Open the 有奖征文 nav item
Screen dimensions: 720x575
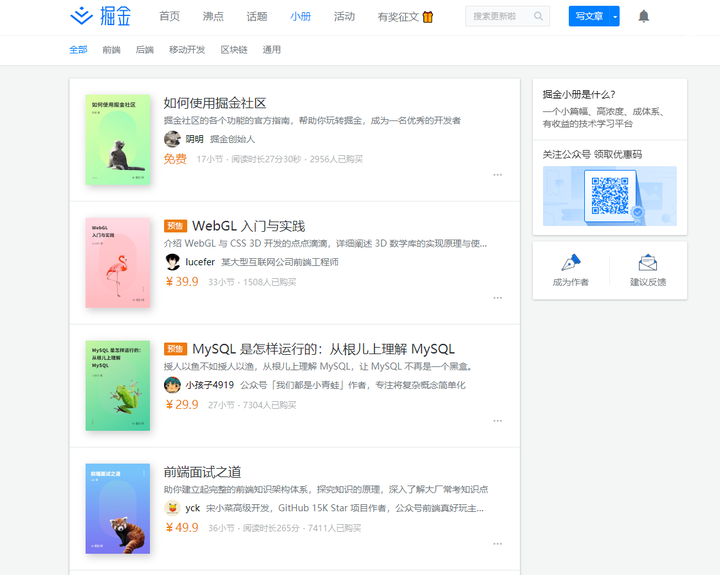(x=398, y=17)
